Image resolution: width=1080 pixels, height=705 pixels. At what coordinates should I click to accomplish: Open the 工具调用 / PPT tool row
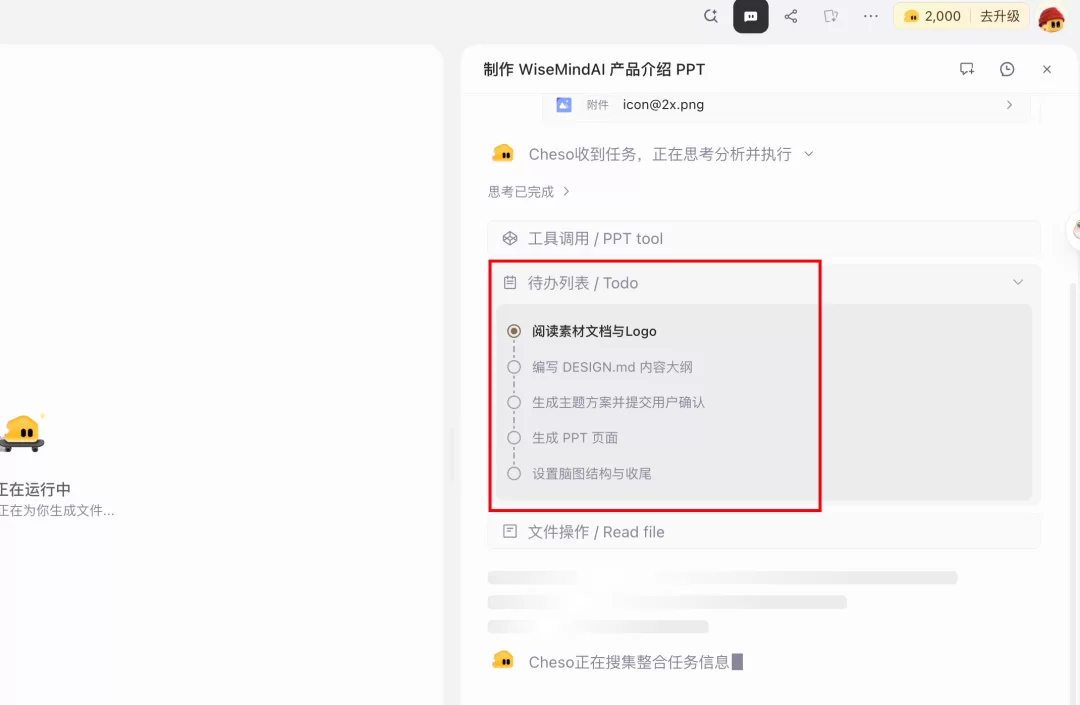click(764, 238)
